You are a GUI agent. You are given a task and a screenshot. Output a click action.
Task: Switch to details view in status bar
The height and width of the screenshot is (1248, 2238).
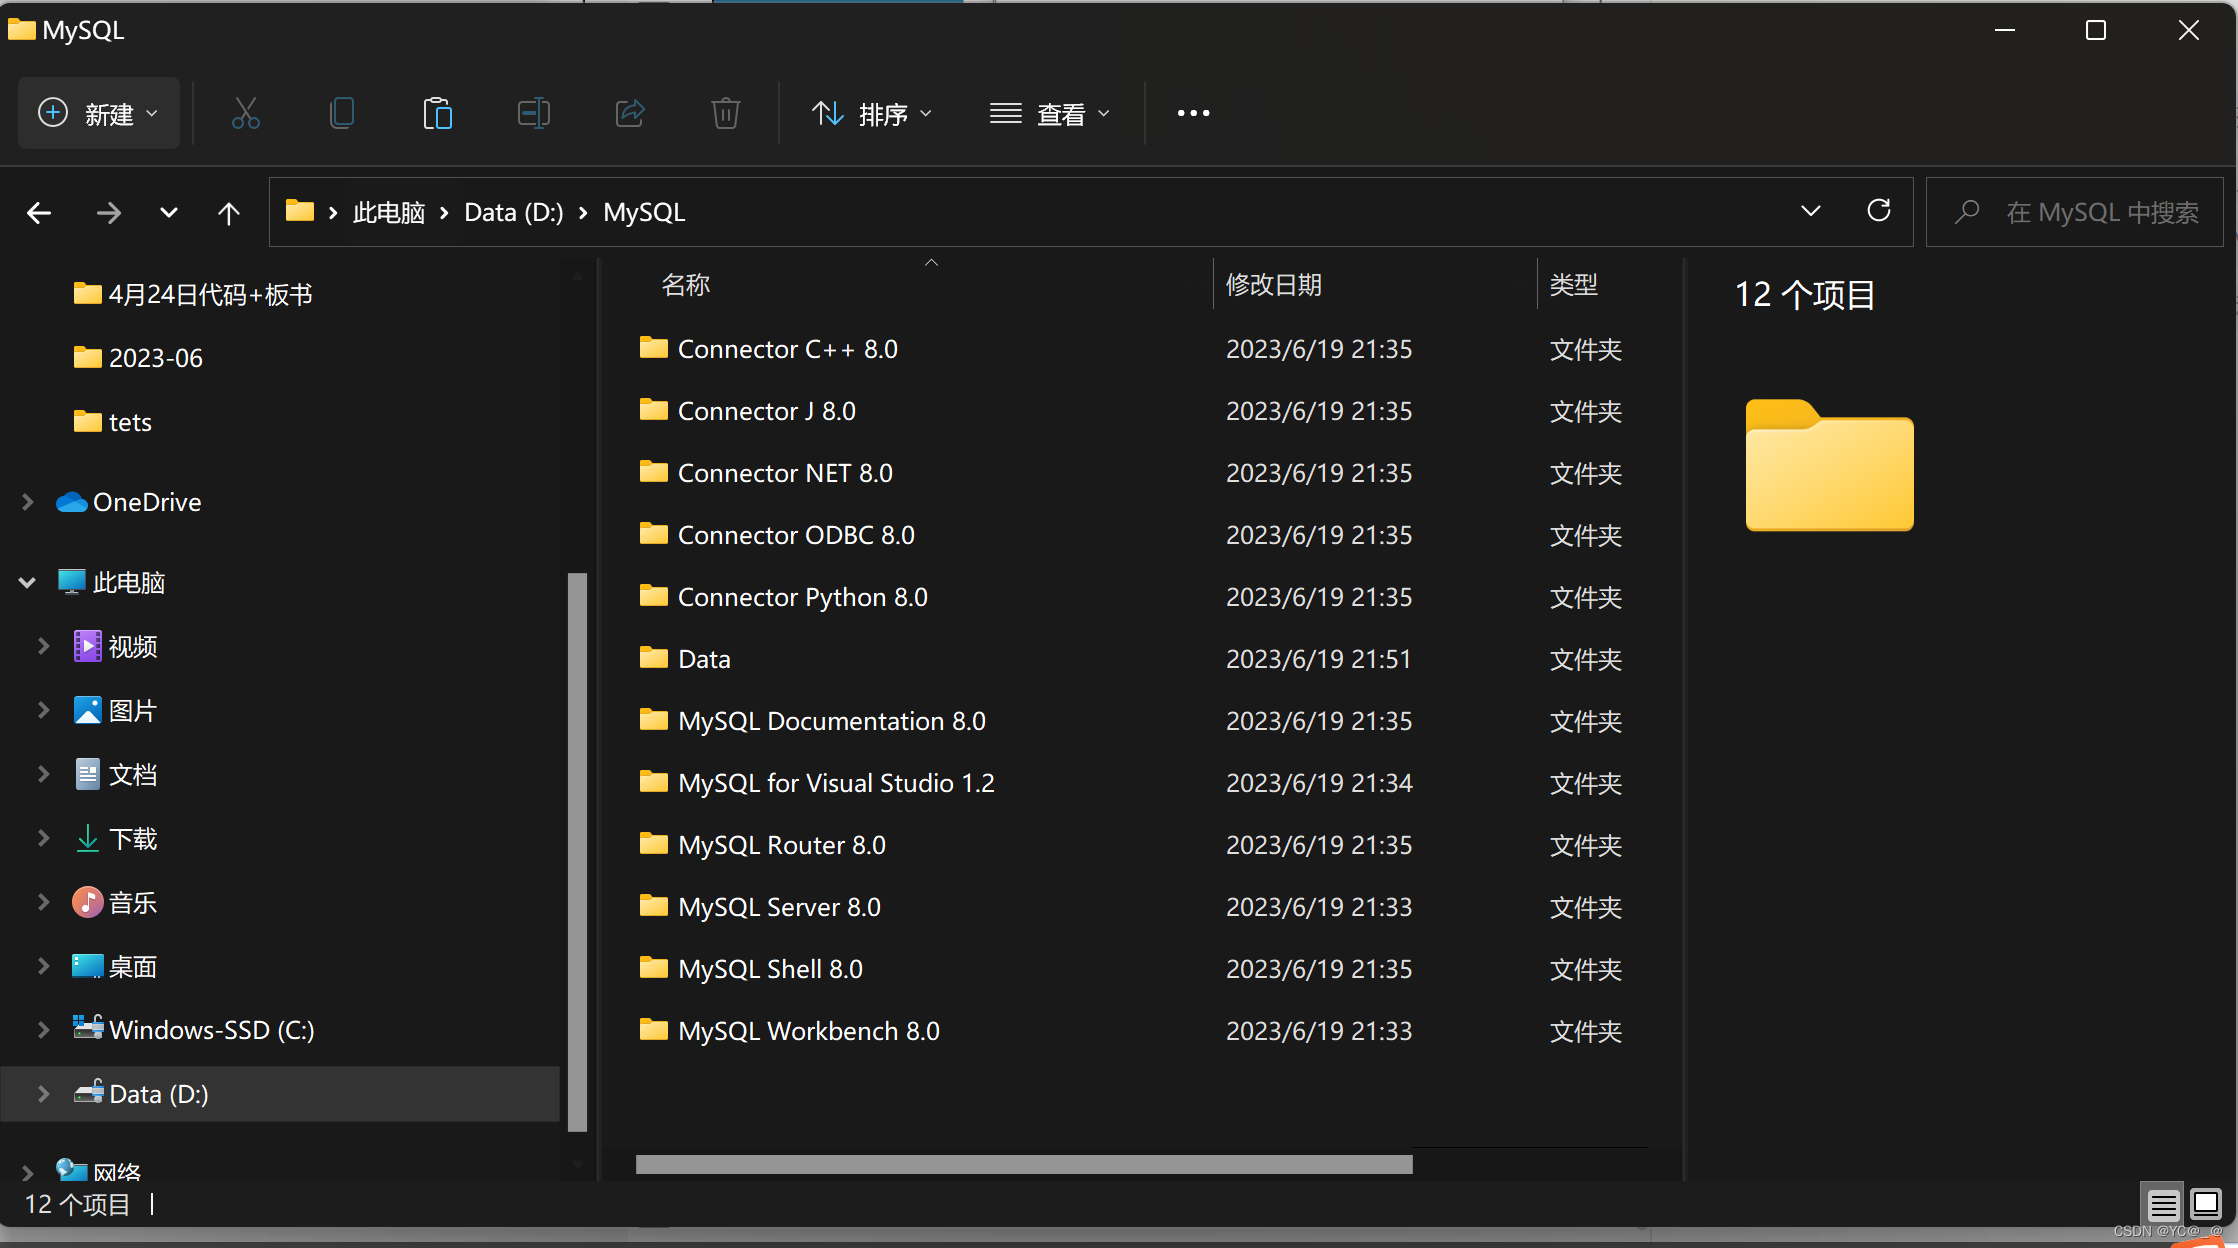pyautogui.click(x=2163, y=1204)
